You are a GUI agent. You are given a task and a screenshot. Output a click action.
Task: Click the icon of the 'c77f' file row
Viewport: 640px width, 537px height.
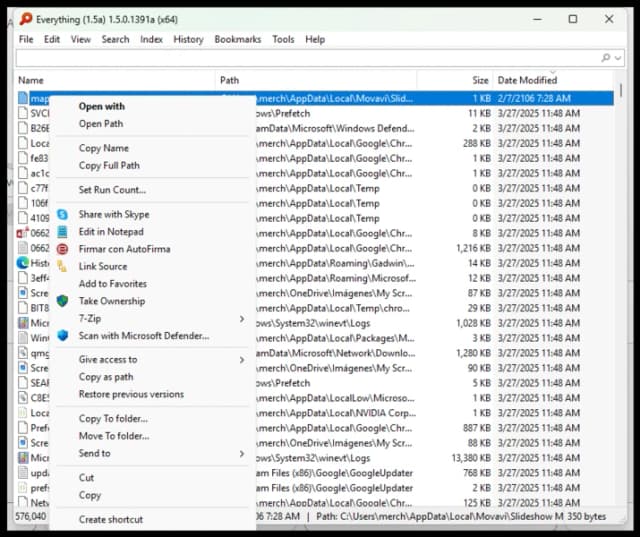pyautogui.click(x=23, y=188)
